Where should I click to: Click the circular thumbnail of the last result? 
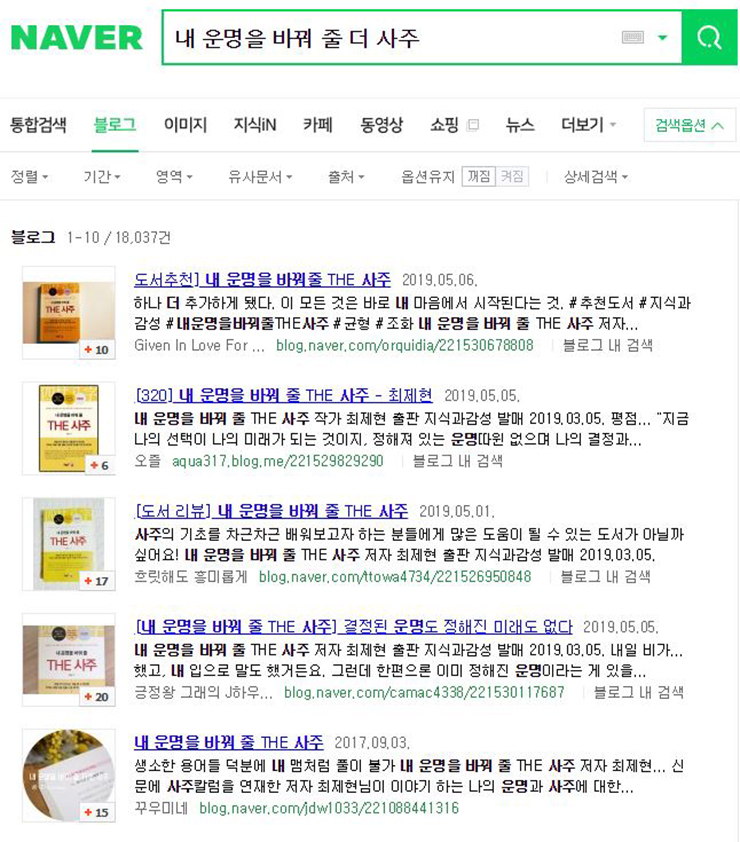click(69, 775)
